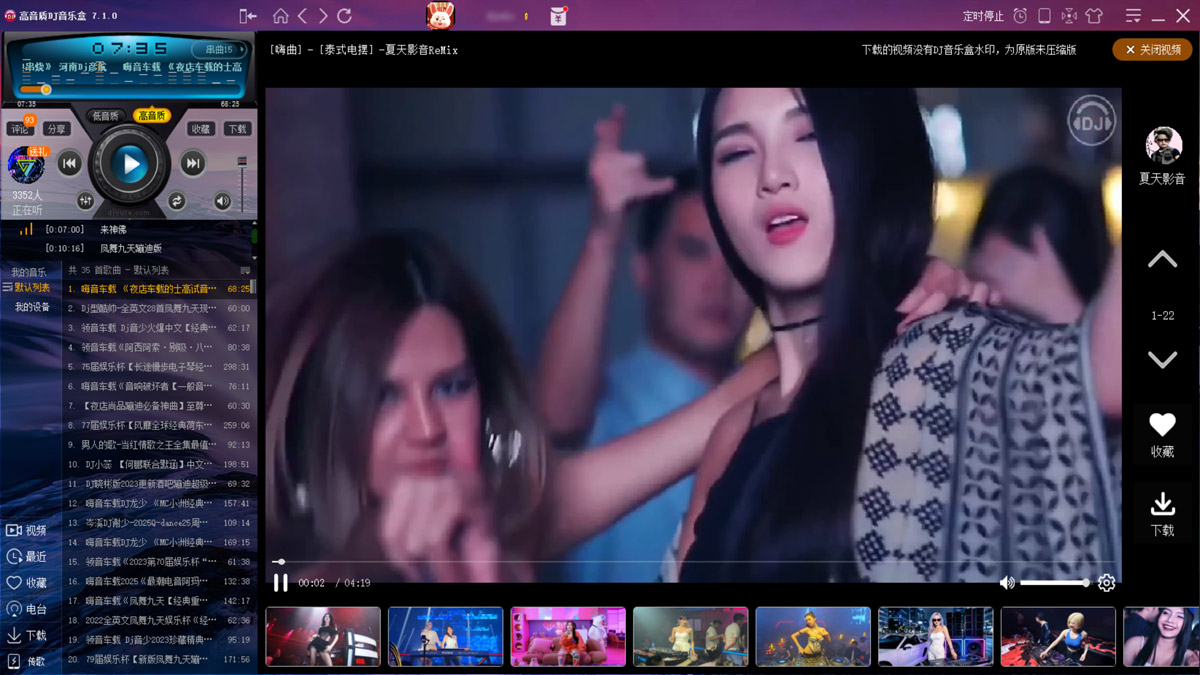Go back to the previous track
1200x675 pixels.
(69, 164)
